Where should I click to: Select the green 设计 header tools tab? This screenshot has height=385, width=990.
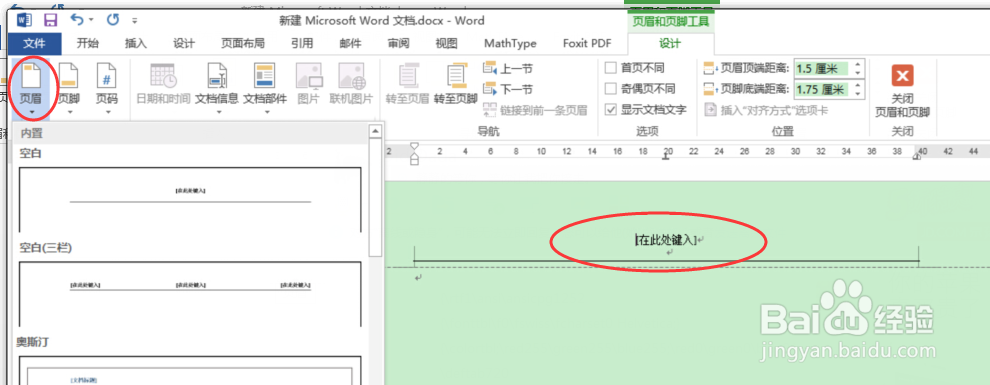671,43
